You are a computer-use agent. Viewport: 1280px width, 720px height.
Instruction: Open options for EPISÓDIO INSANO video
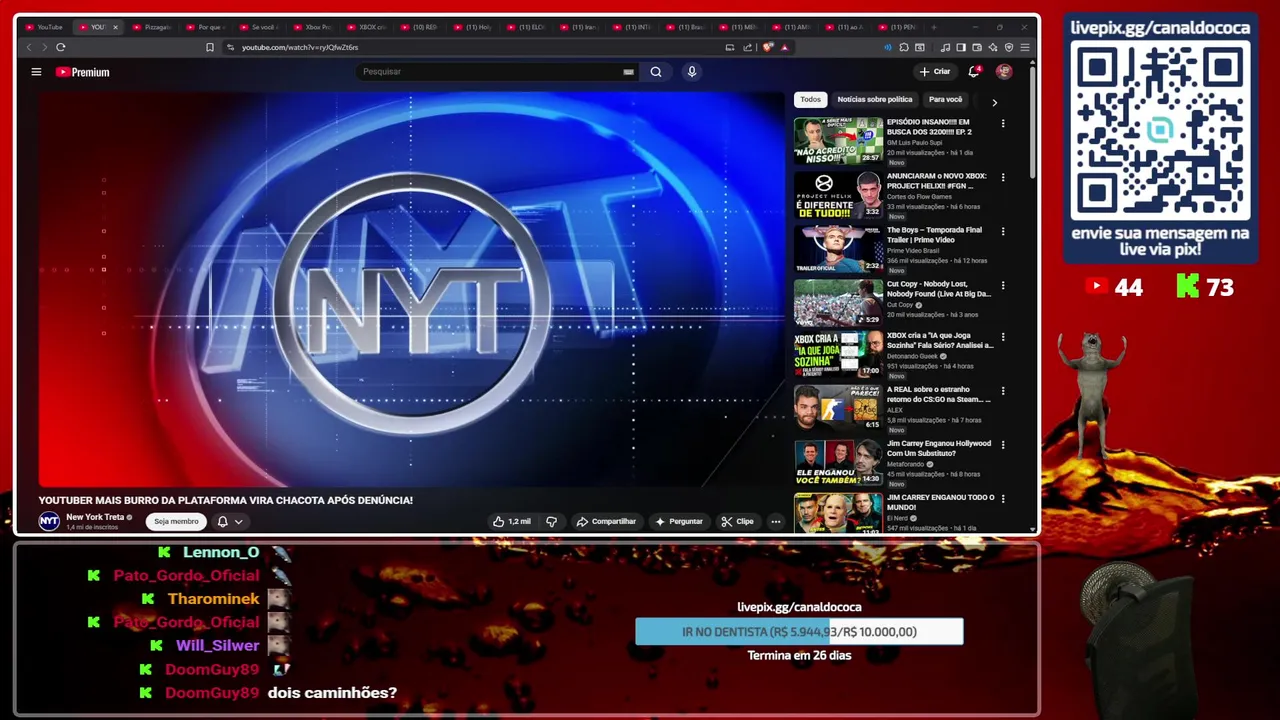point(1003,124)
